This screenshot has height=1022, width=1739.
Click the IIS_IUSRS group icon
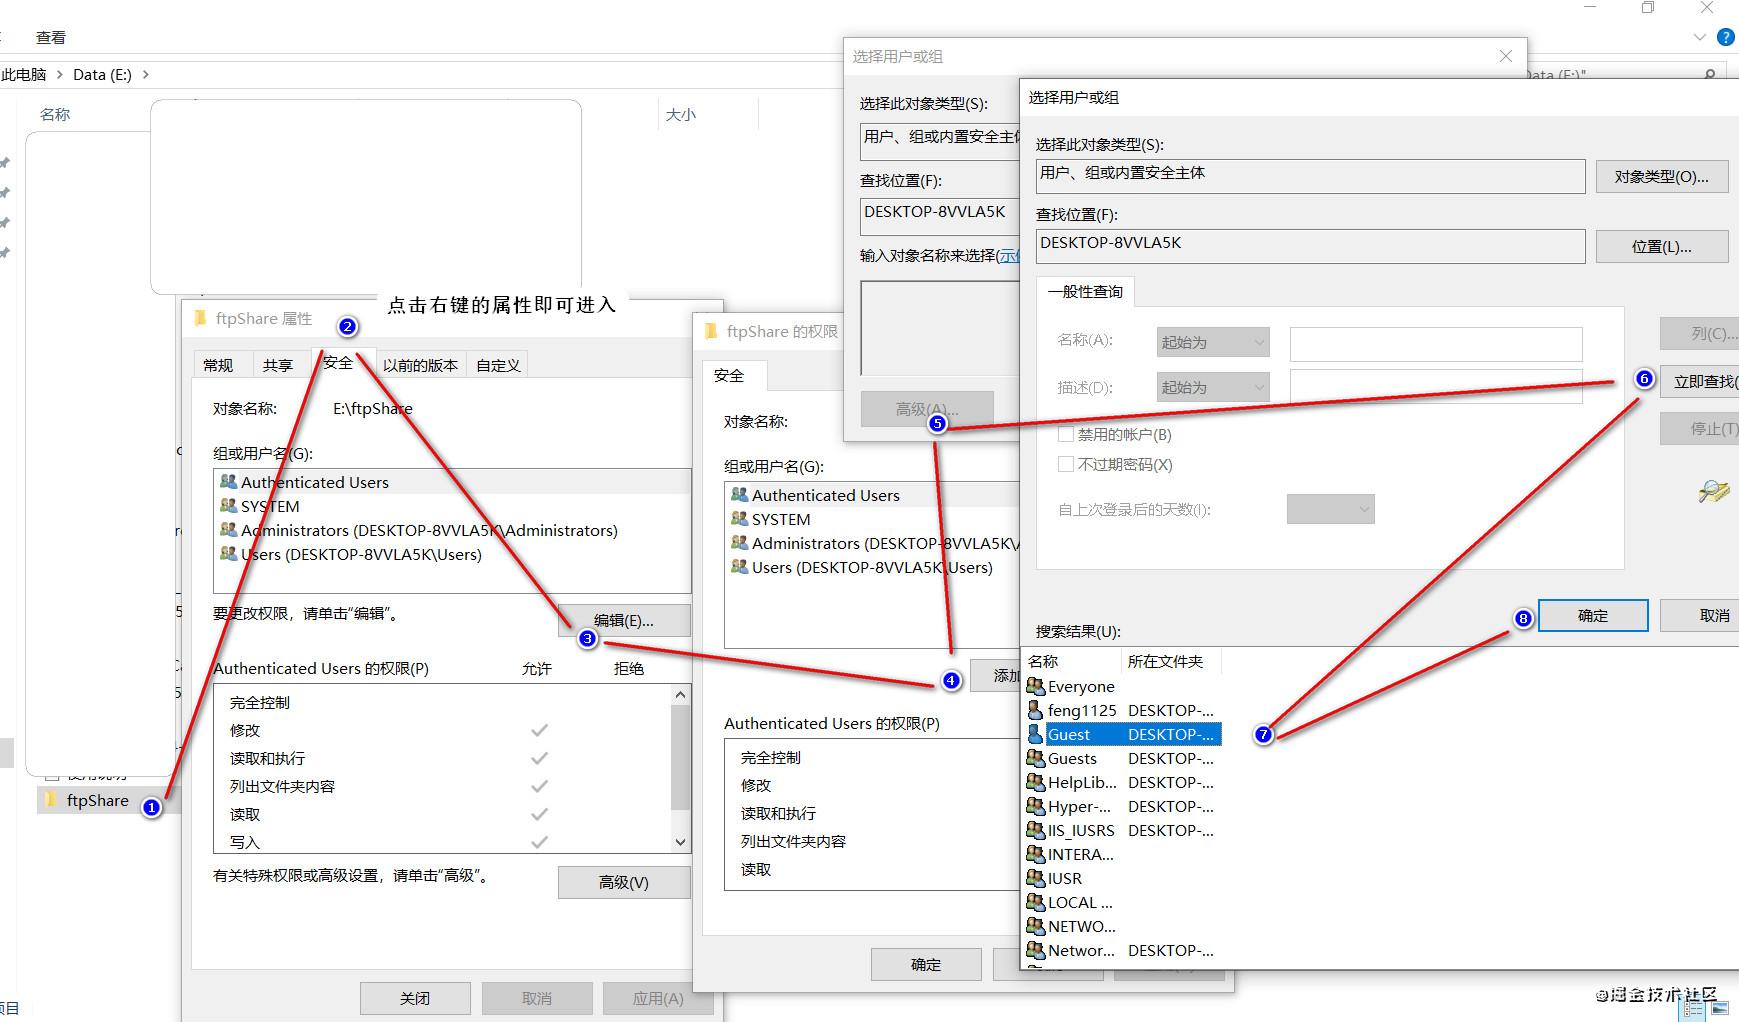tap(1036, 830)
